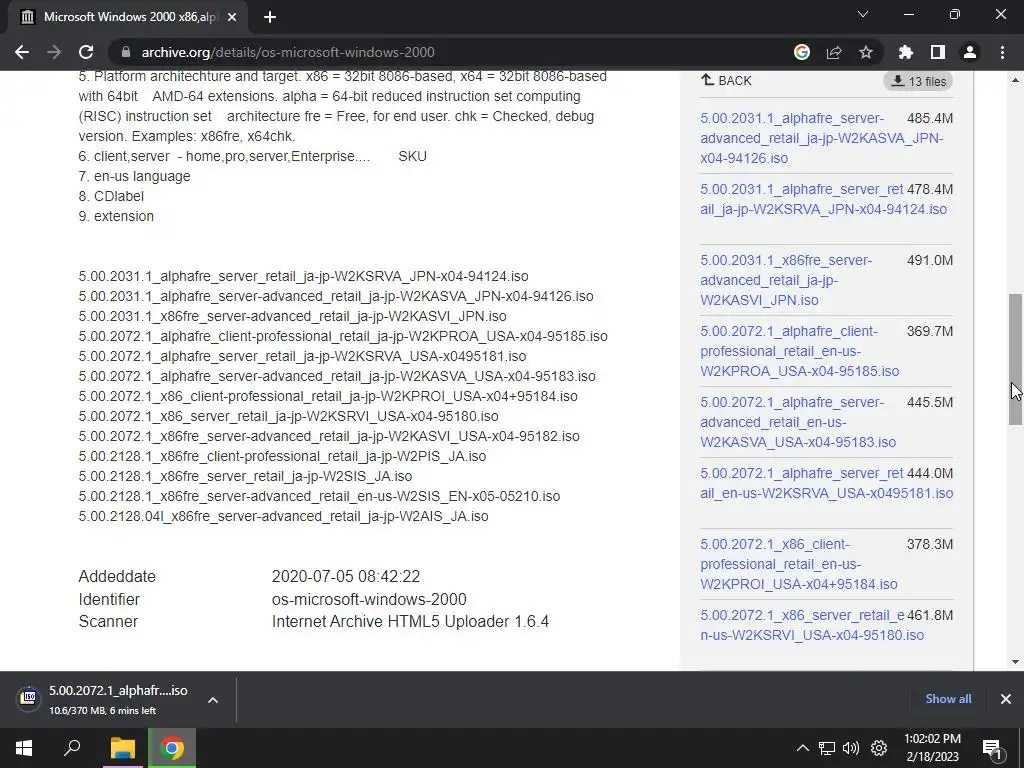The height and width of the screenshot is (768, 1024).
Task: Open 5.00.2072.1 x86 client-professional W2KPROI iso
Action: click(799, 564)
